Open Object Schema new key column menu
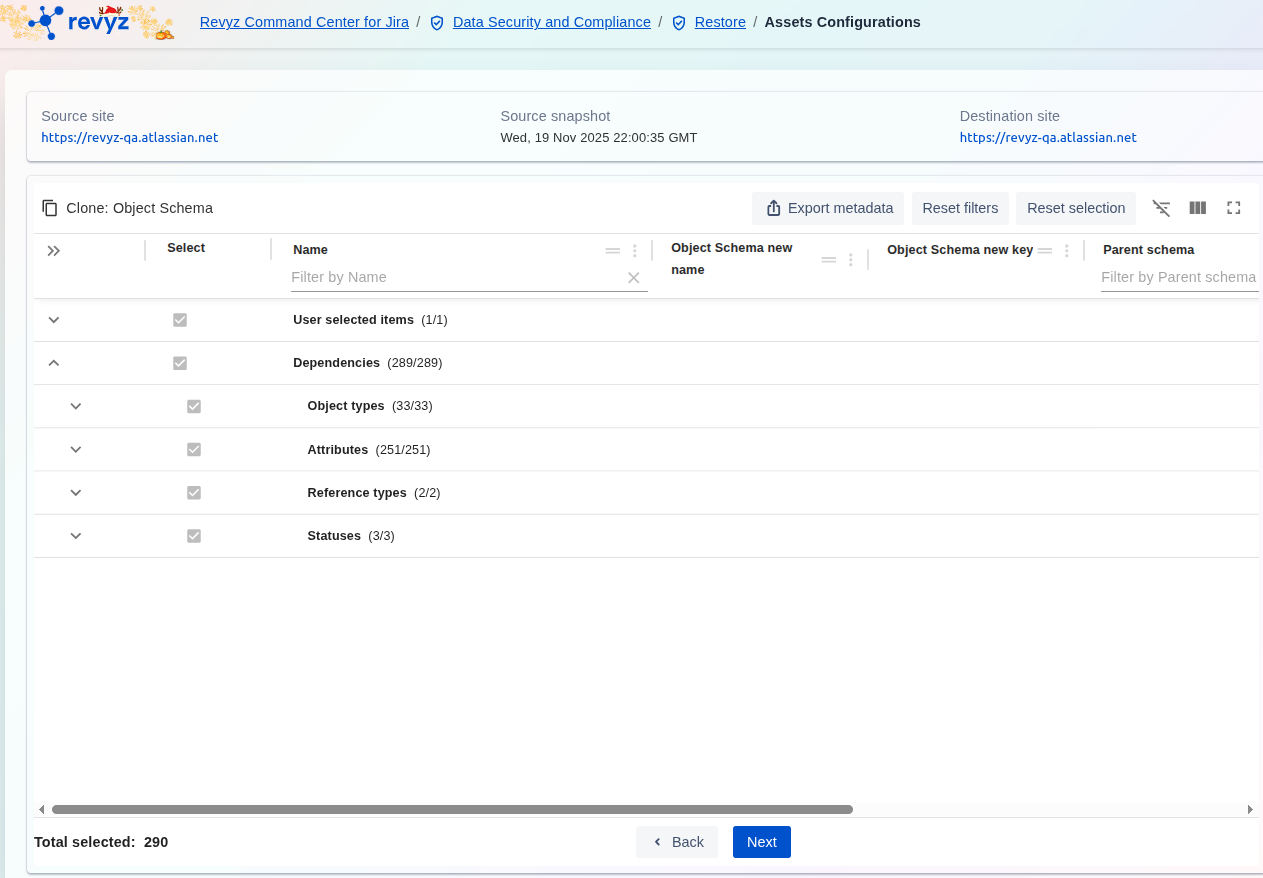 [1067, 251]
